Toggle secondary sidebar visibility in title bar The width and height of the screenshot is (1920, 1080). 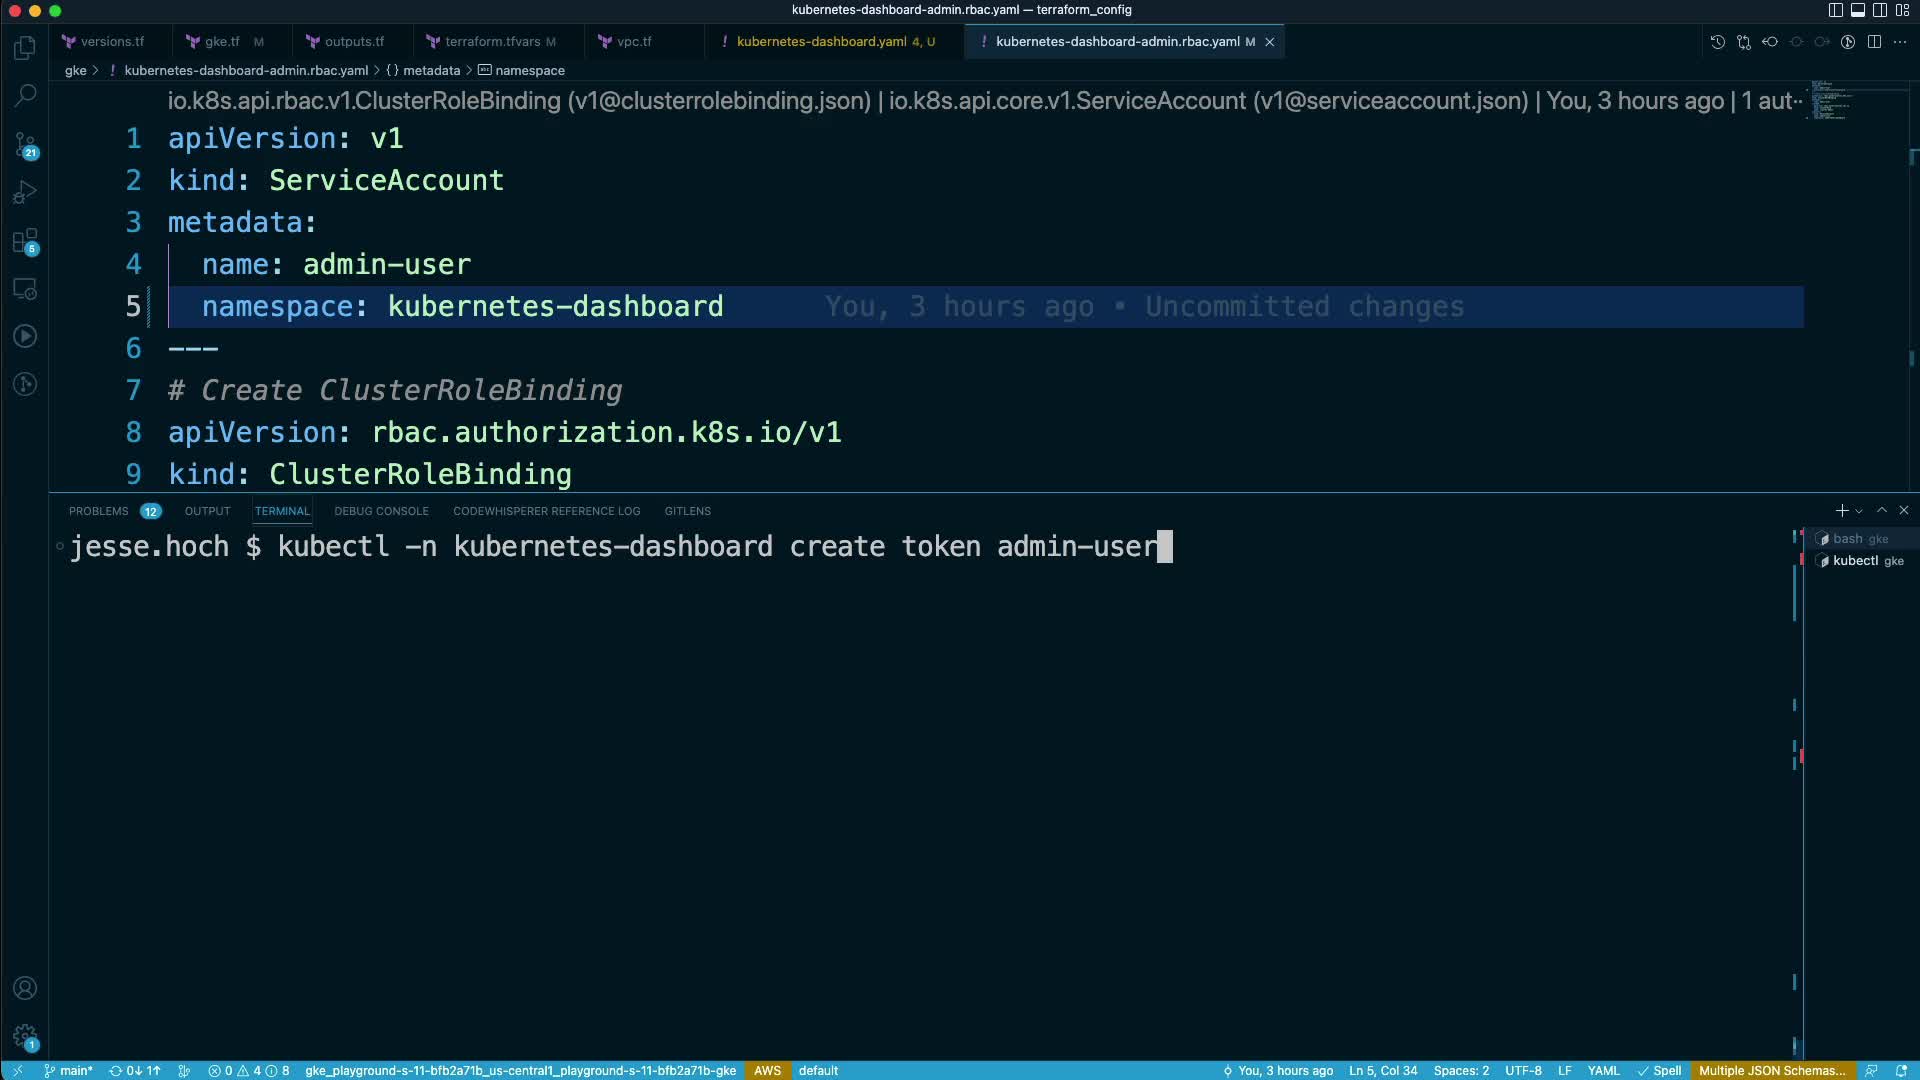(1880, 10)
